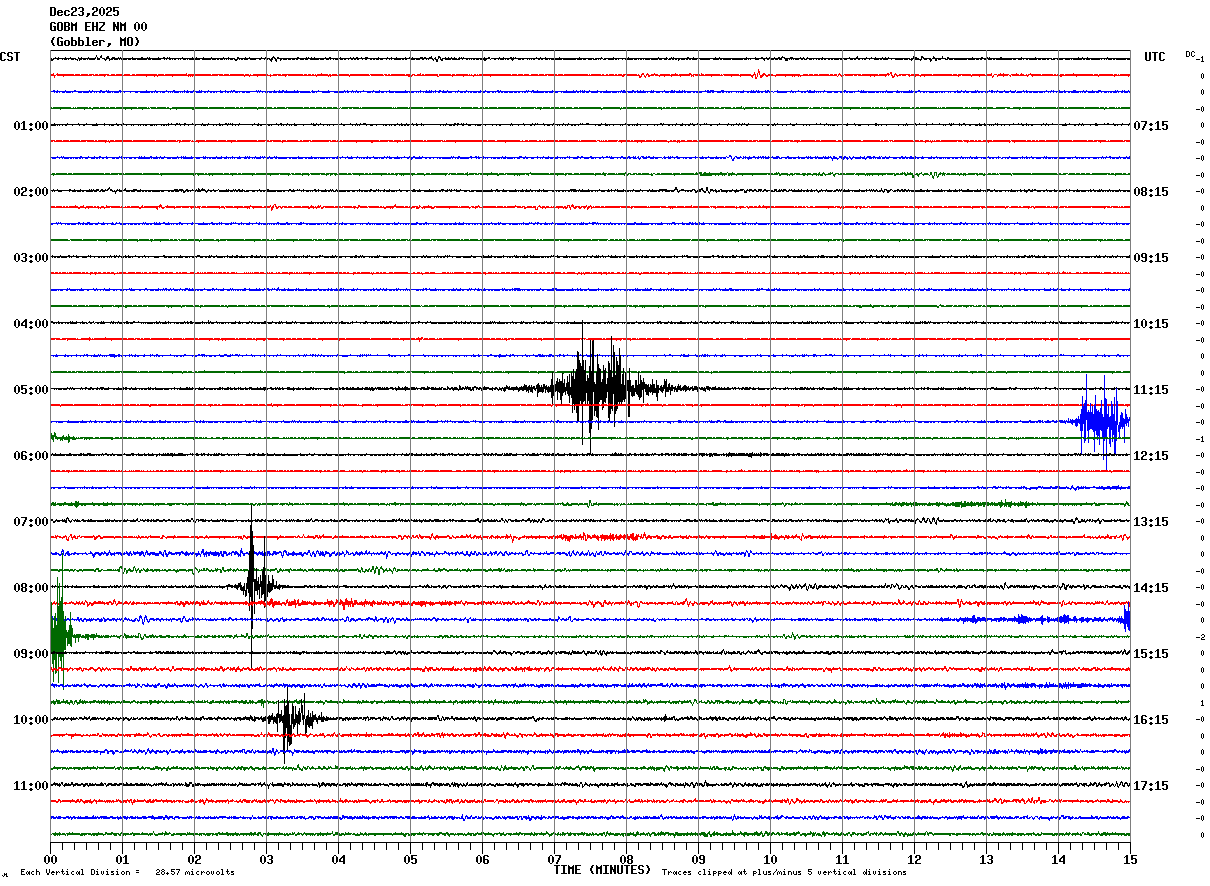Click minute 10 on the time axis
Image resolution: width=1210 pixels, height=886 pixels.
pos(770,859)
